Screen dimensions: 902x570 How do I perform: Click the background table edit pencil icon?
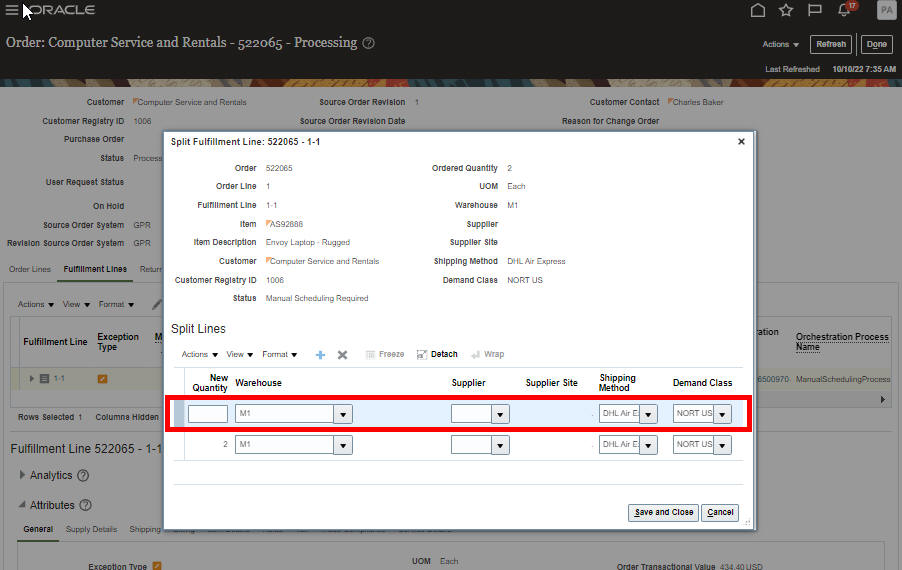point(156,304)
